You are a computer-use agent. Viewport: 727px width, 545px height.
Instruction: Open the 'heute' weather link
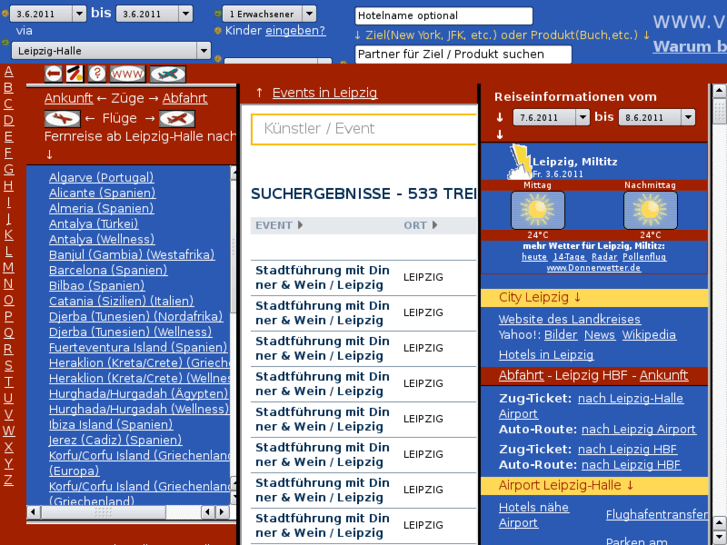(x=534, y=257)
